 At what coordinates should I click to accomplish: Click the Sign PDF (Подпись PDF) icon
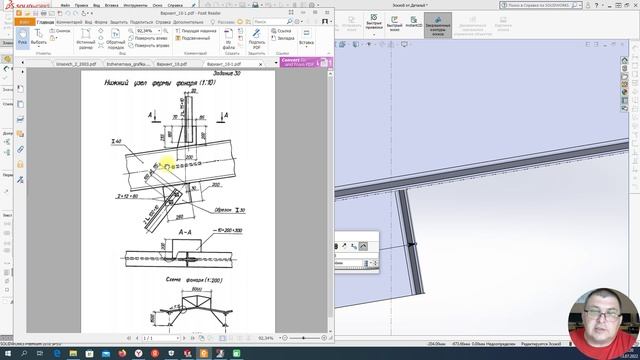pos(257,38)
